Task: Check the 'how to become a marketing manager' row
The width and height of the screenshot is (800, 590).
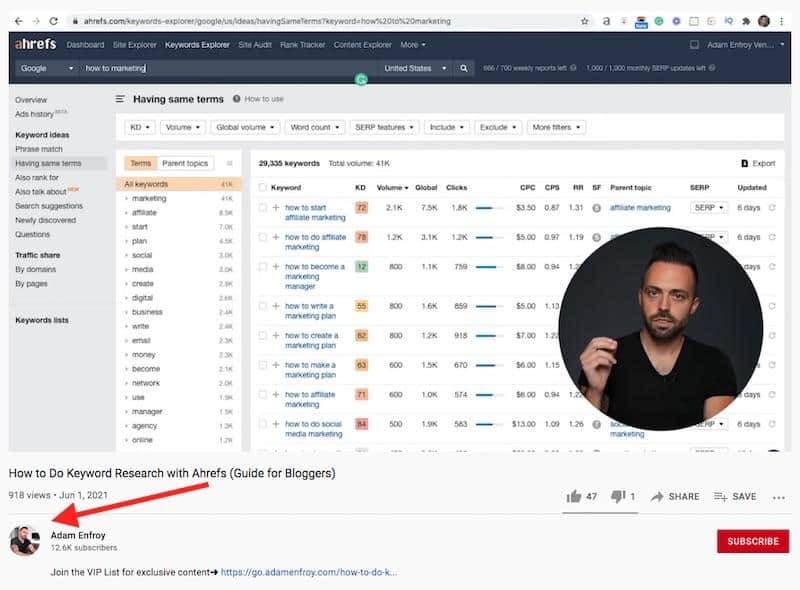Action: tap(263, 267)
